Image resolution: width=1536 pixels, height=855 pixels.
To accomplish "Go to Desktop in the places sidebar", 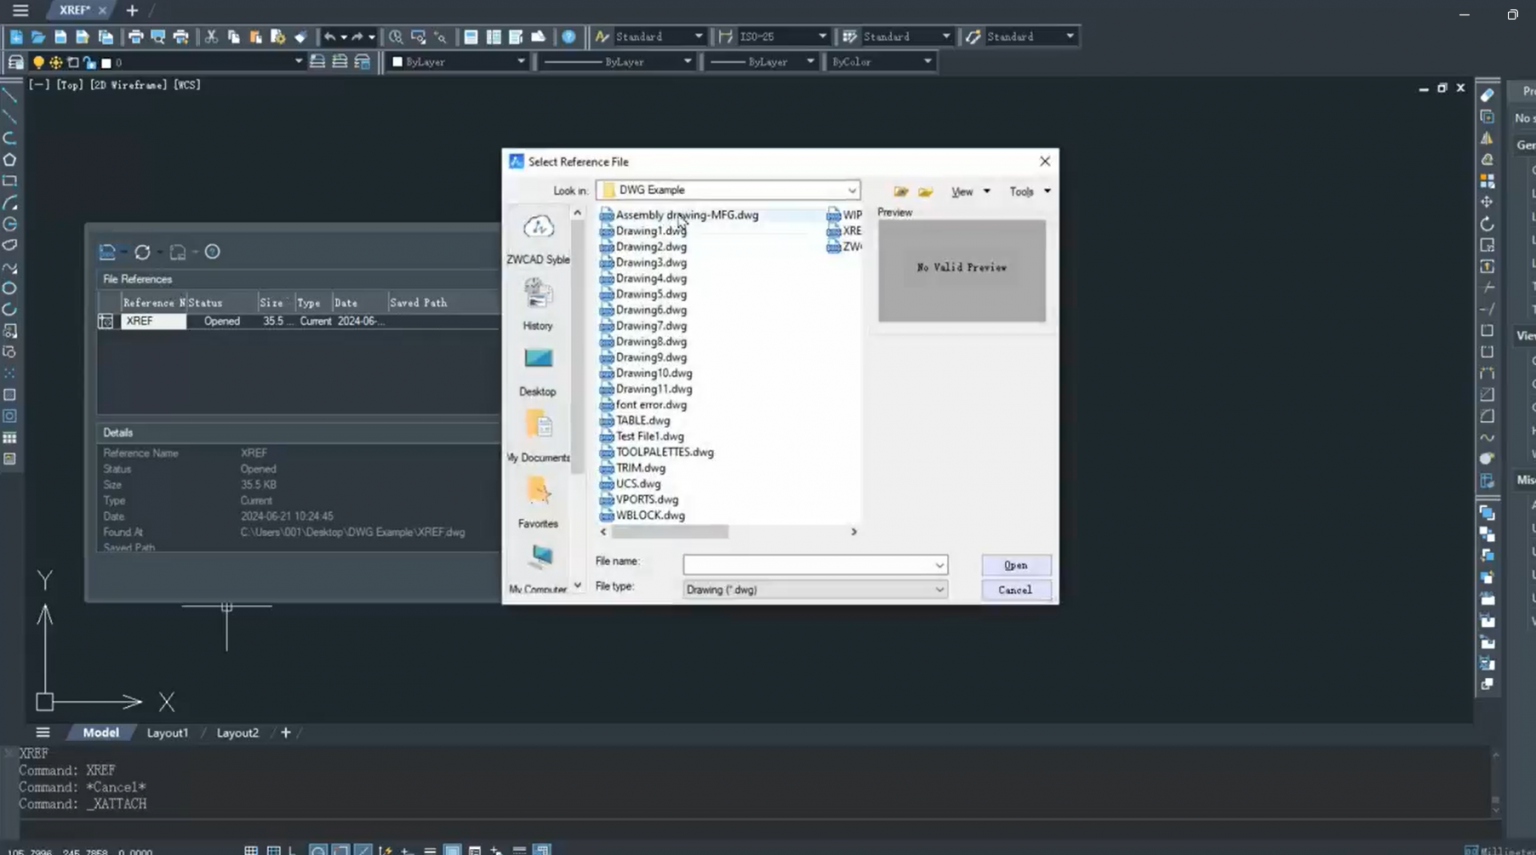I will point(538,360).
